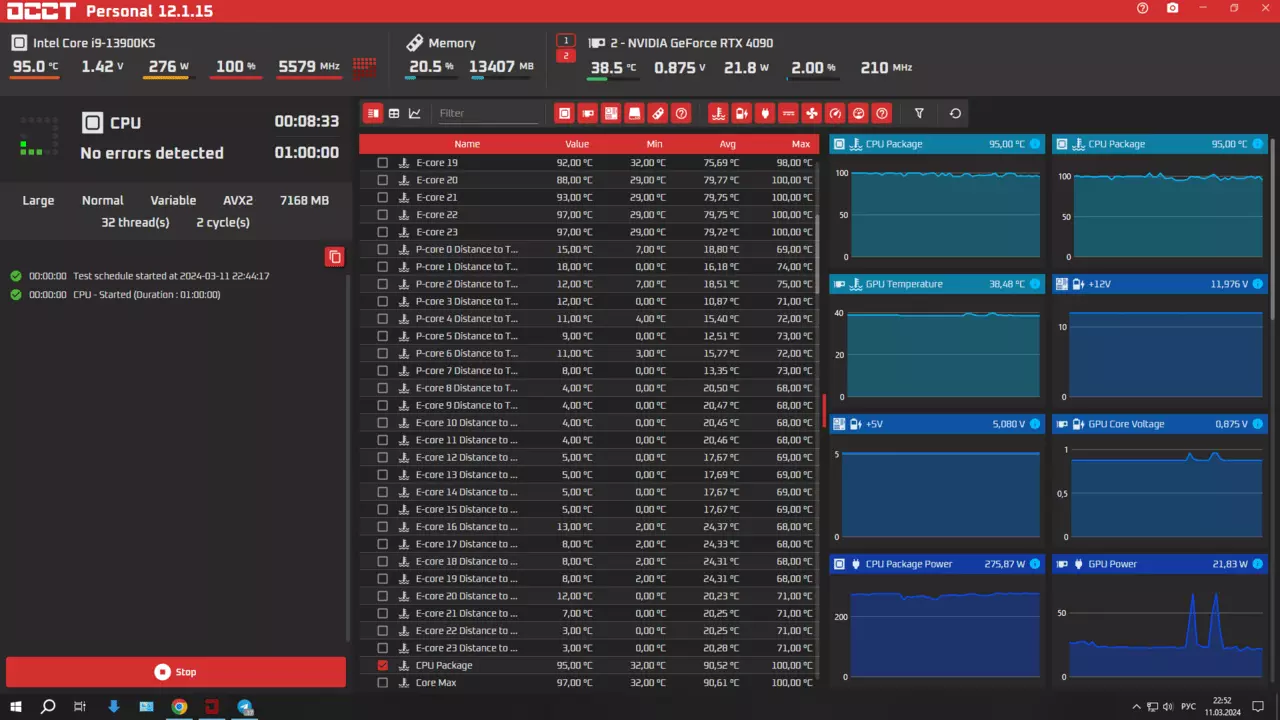Image resolution: width=1280 pixels, height=720 pixels.
Task: Check the Core Max checkbox
Action: point(382,683)
